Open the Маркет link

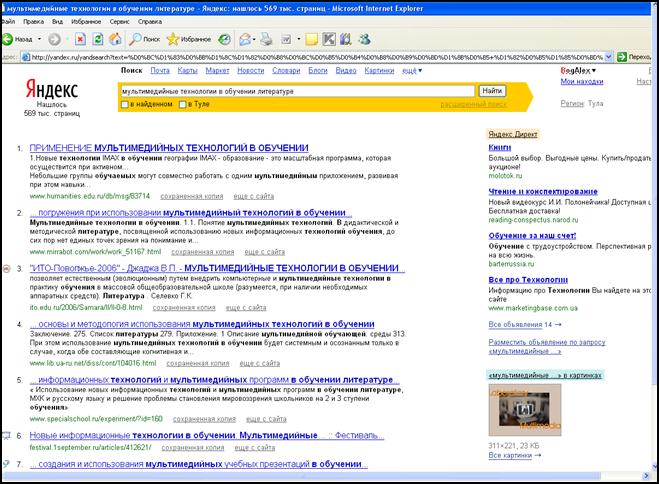[217, 71]
